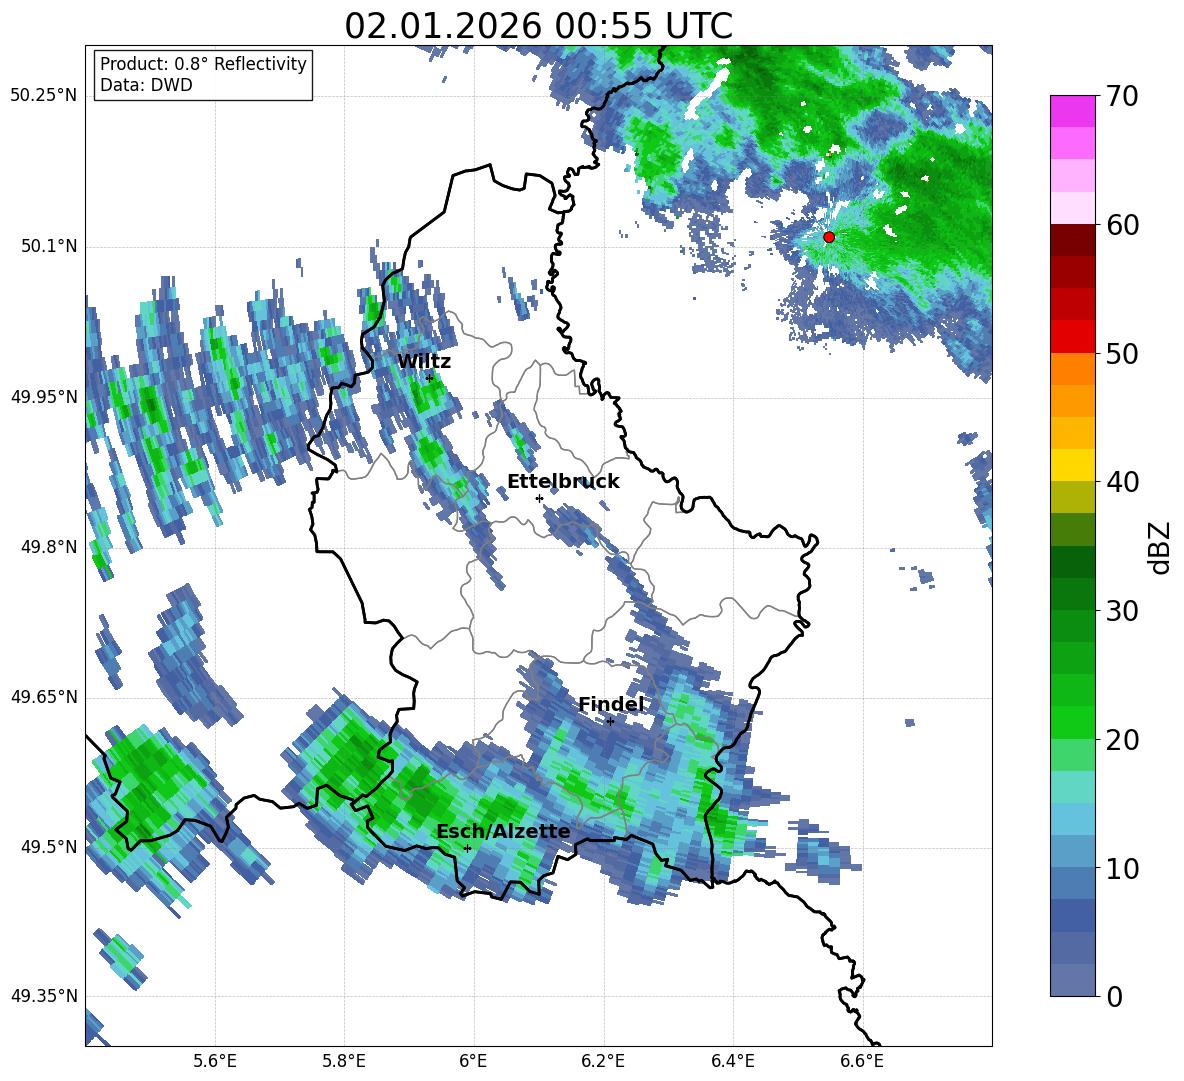Click the 49.95°N latitude label
This screenshot has width=1184, height=1081.
point(45,397)
